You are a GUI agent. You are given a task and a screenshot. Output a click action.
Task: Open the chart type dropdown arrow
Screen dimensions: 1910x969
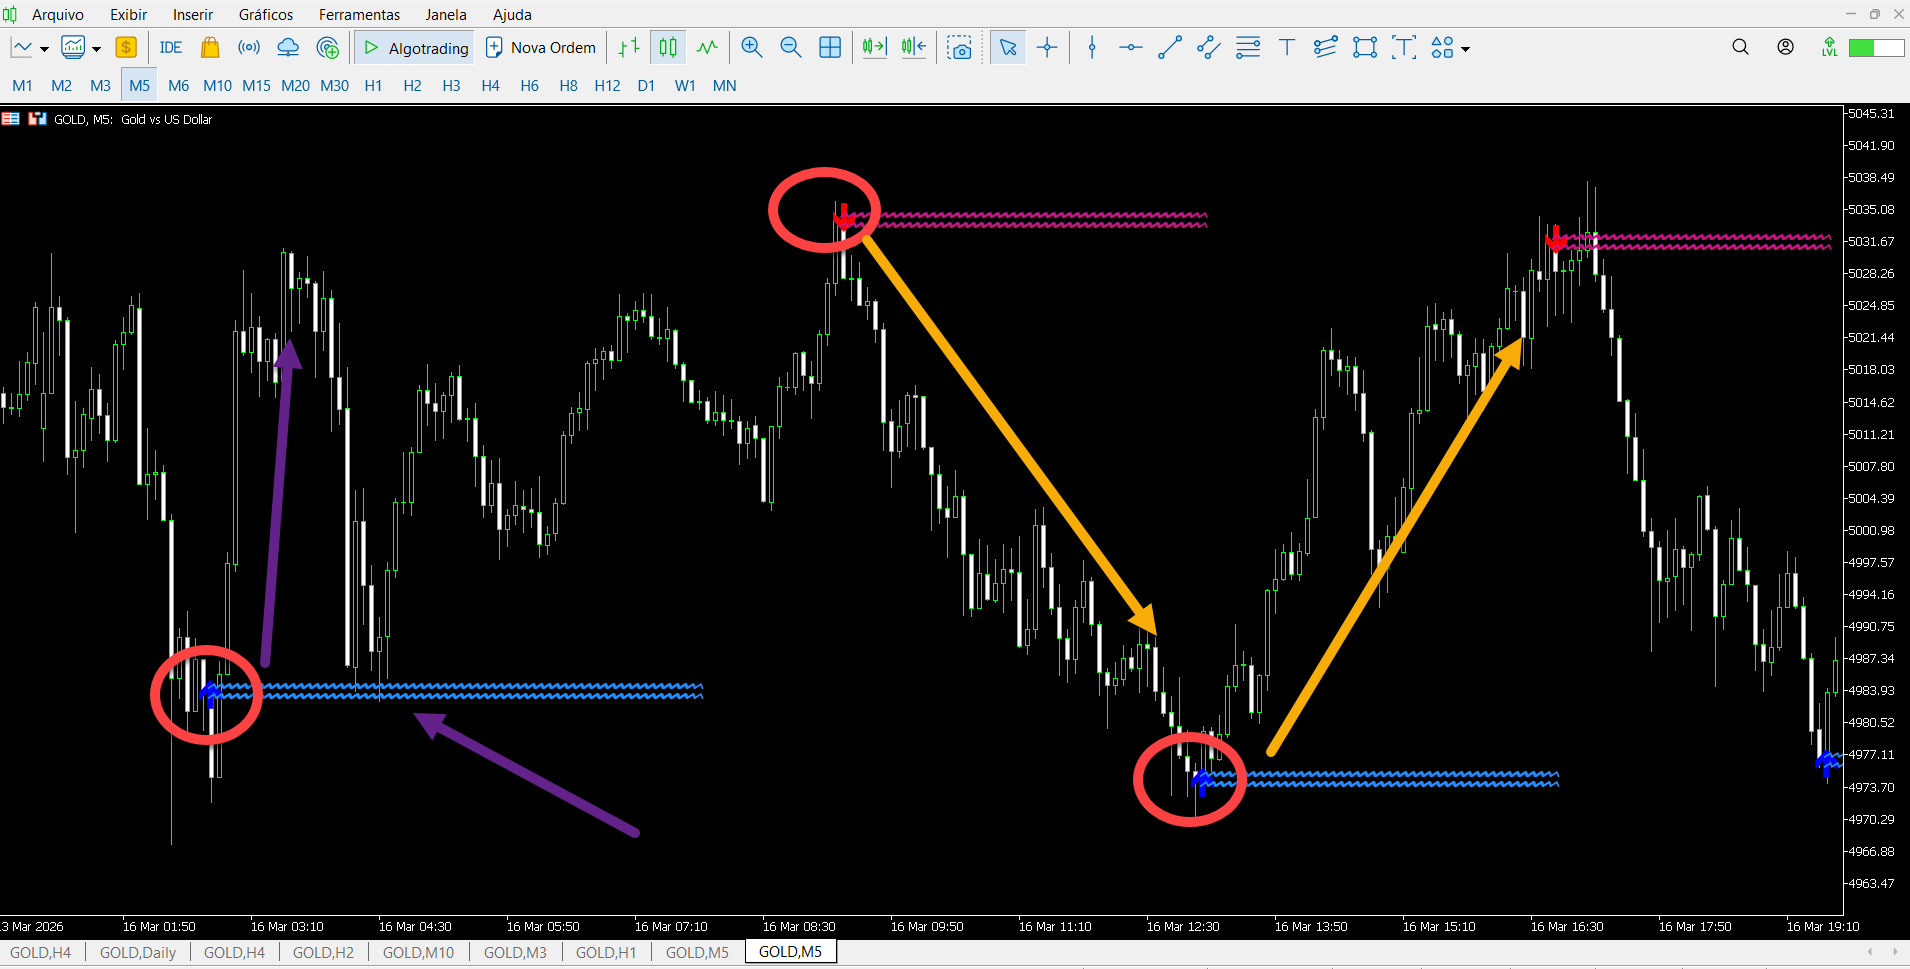(x=44, y=49)
